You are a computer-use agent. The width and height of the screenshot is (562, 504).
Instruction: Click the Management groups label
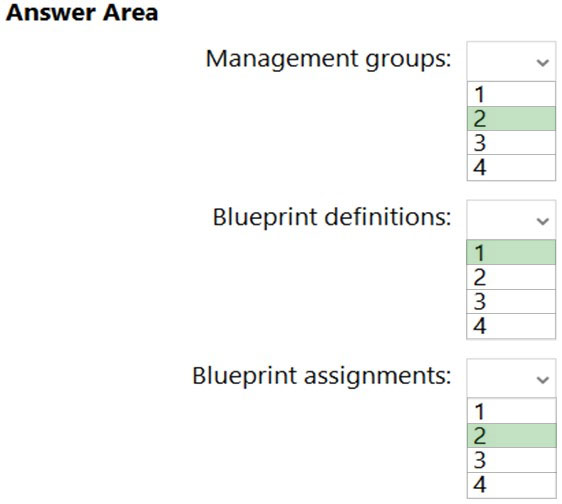pos(328,60)
